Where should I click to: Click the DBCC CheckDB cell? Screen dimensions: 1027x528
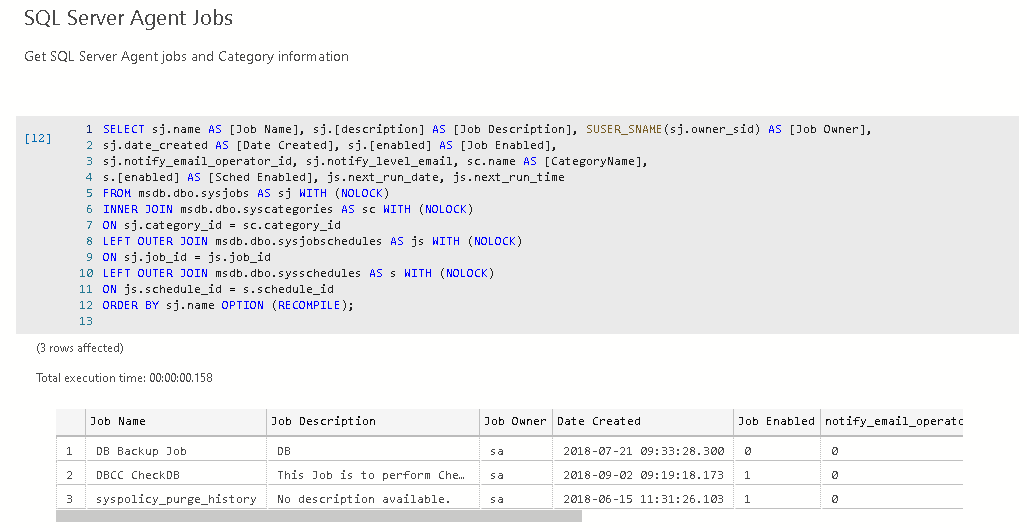tap(138, 475)
